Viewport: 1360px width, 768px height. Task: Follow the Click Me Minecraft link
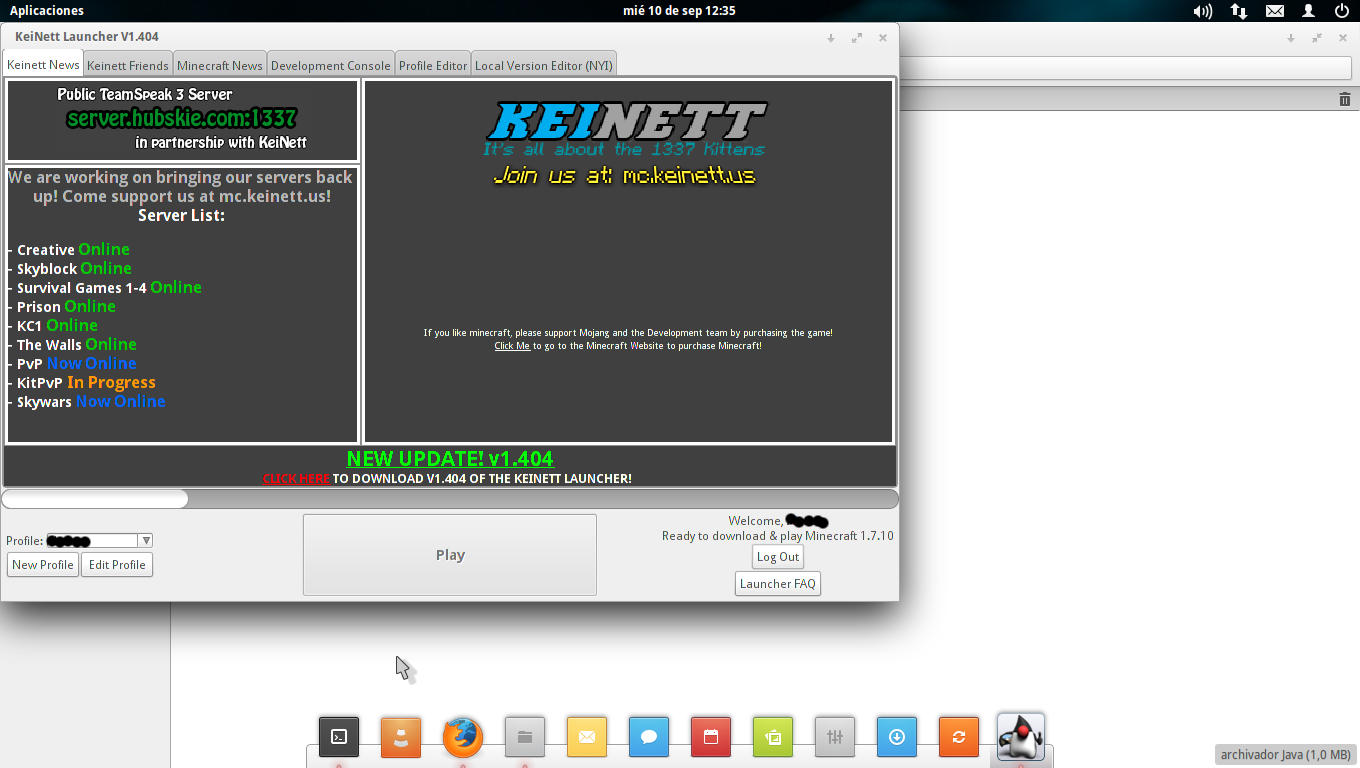(512, 346)
